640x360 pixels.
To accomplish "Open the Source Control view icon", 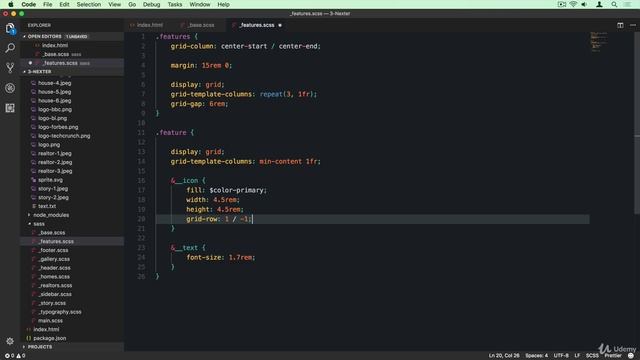I will [x=10, y=68].
